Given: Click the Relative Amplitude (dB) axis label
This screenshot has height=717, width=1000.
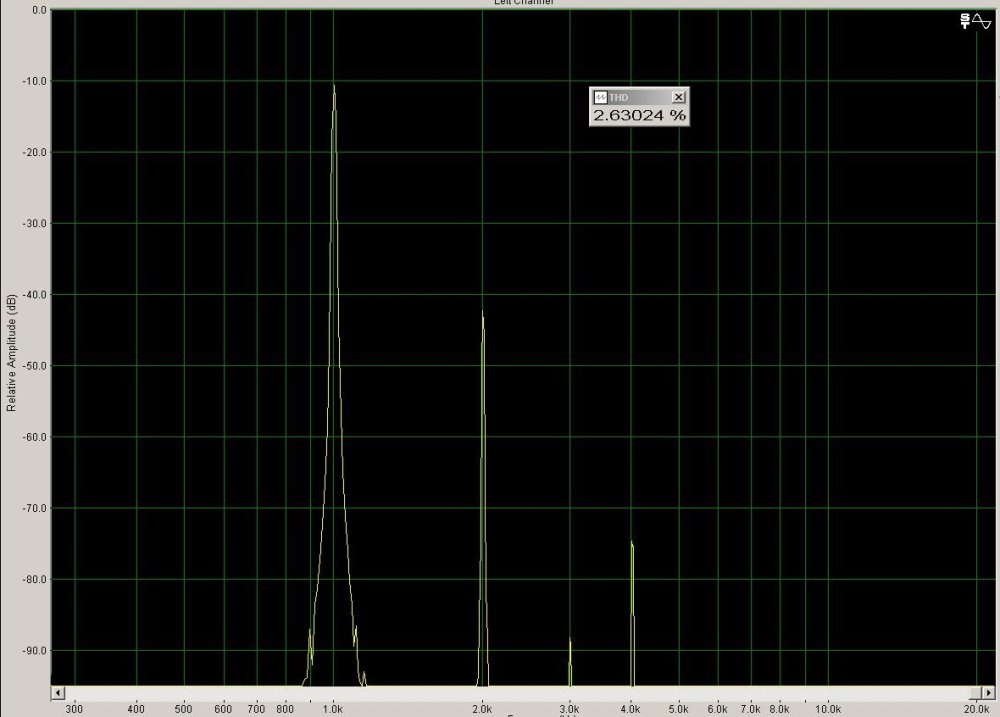Looking at the screenshot, I should (11, 353).
